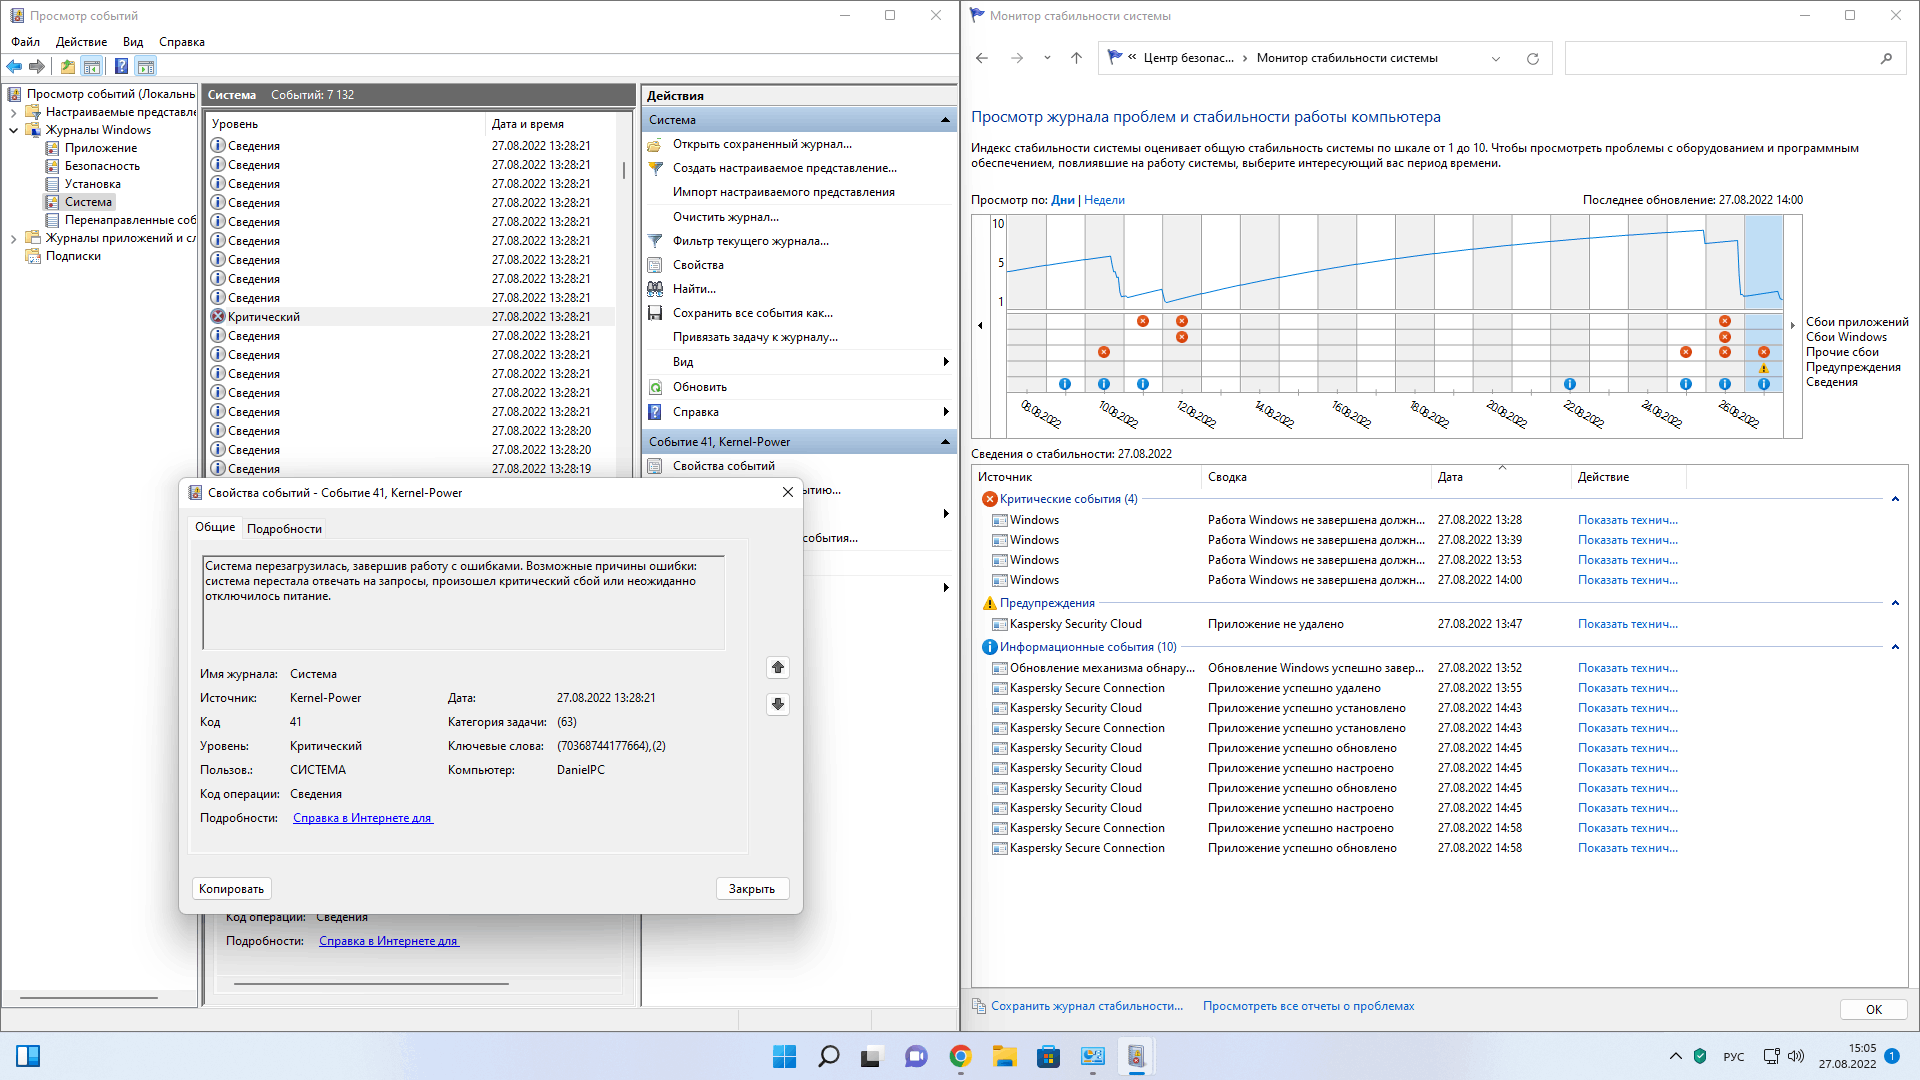Click Показать технические link for 27.08.2022 13:28 Windows row
This screenshot has width=1920, height=1080.
pyautogui.click(x=1627, y=520)
